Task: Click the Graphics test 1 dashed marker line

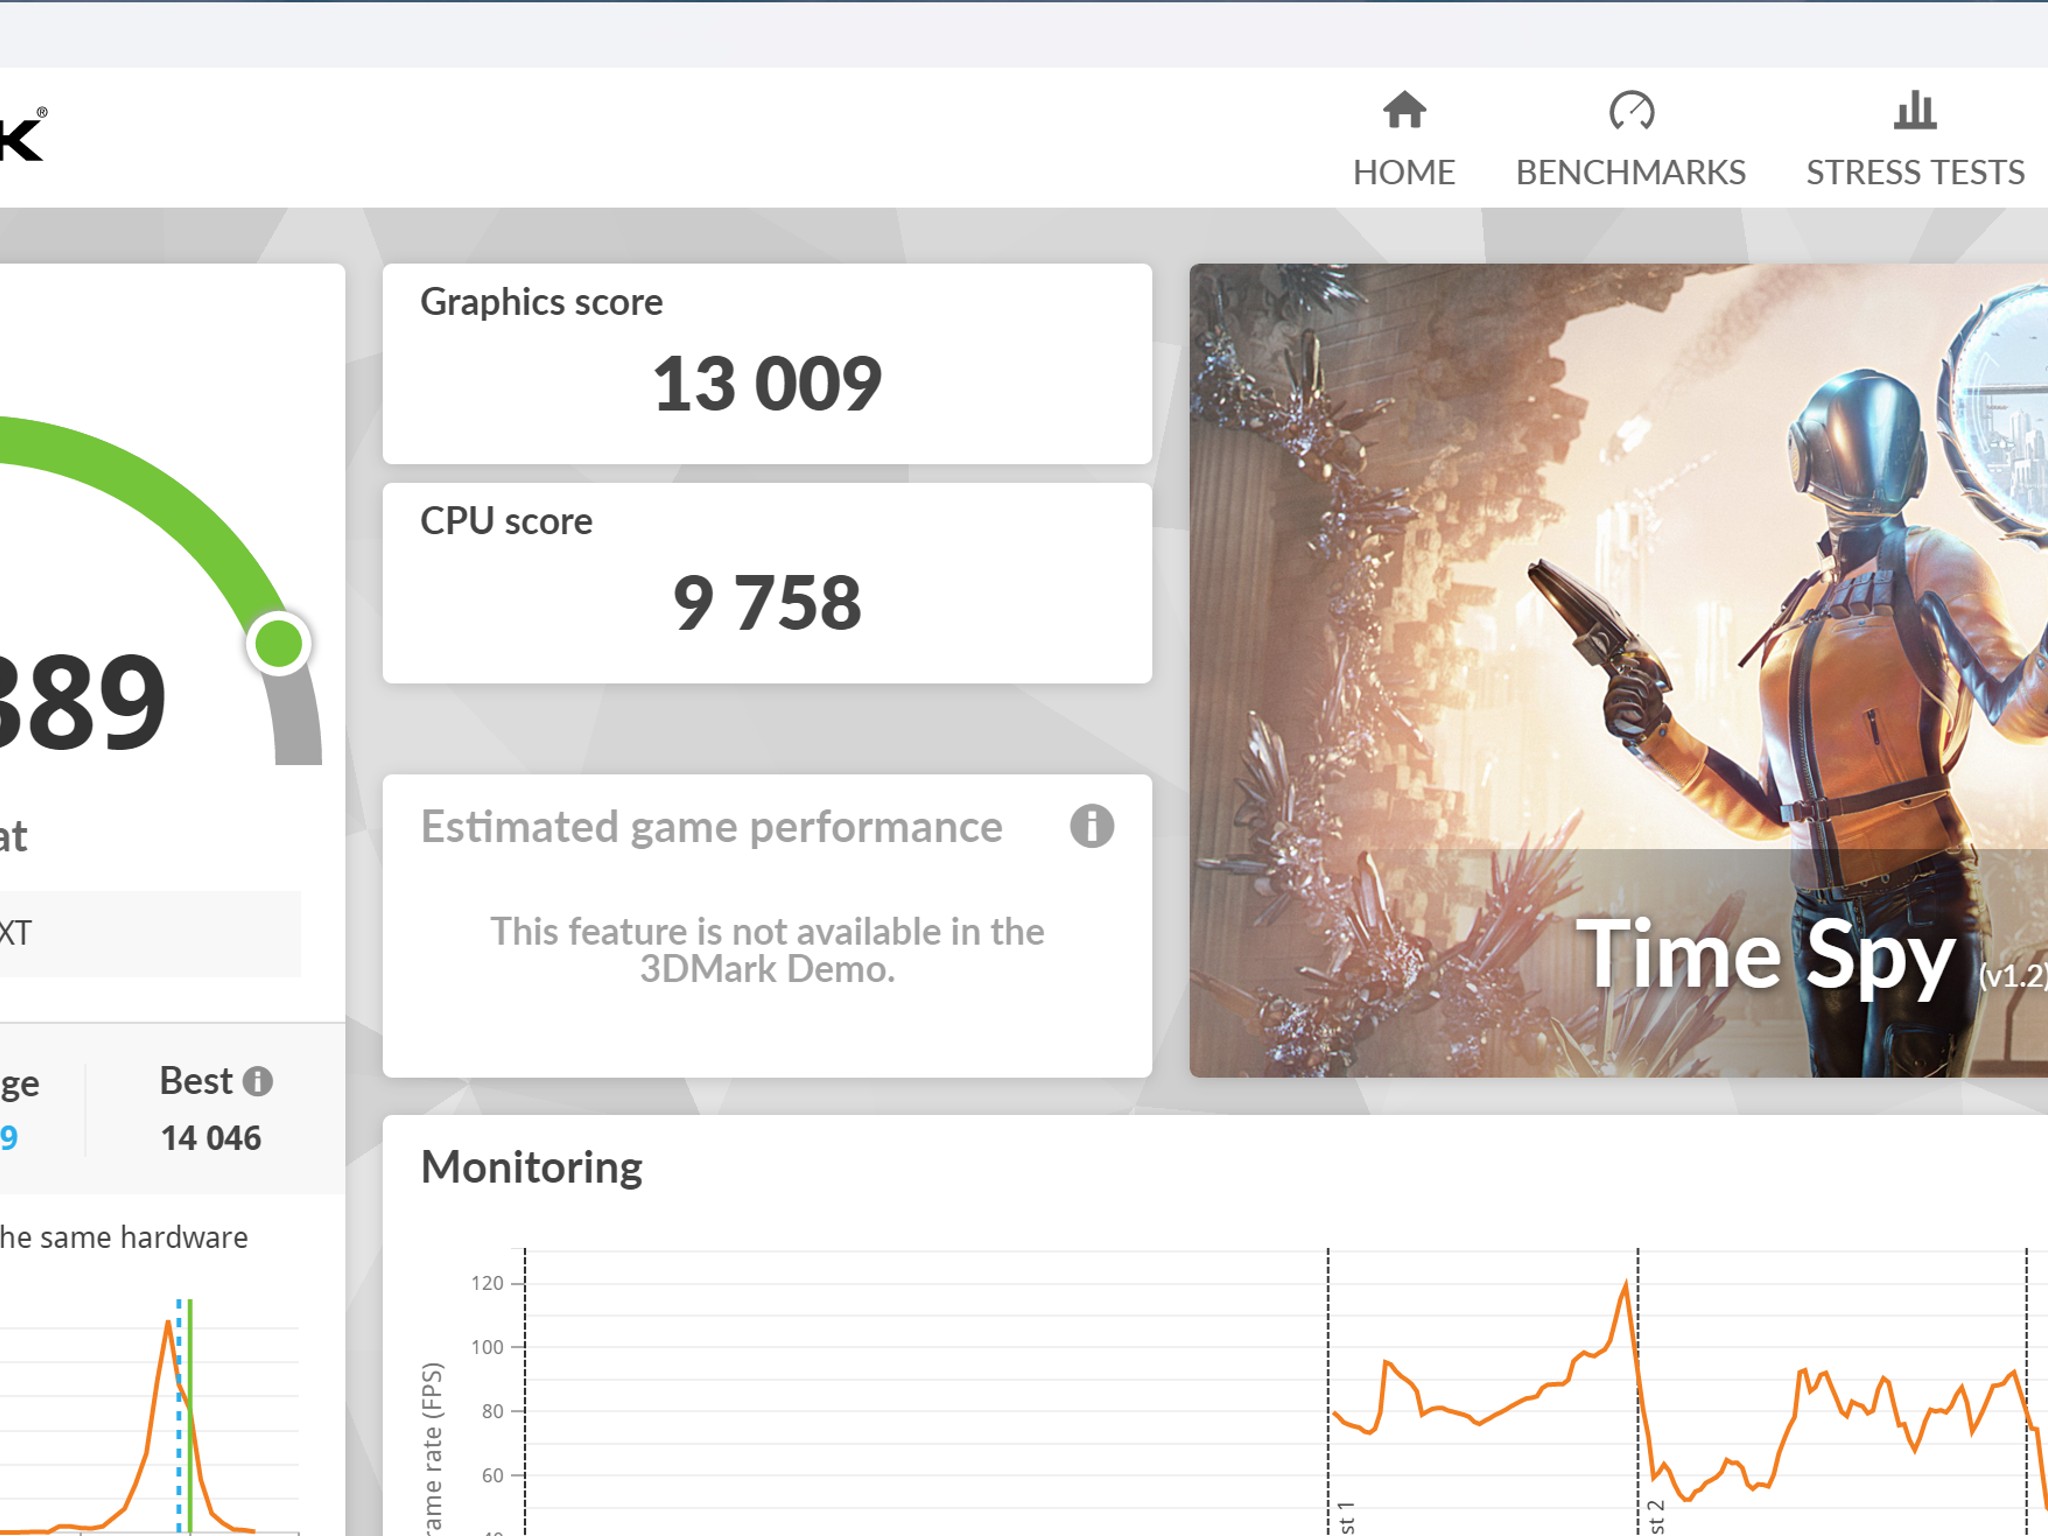Action: tap(1328, 1391)
